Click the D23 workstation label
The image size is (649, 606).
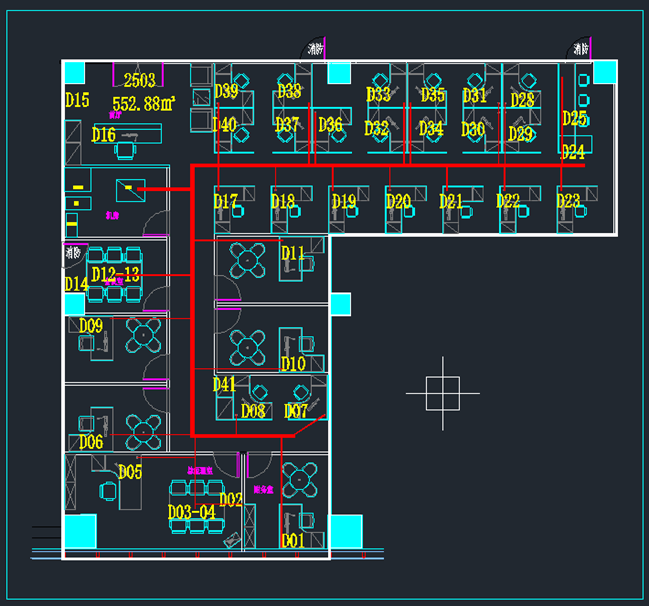point(568,201)
